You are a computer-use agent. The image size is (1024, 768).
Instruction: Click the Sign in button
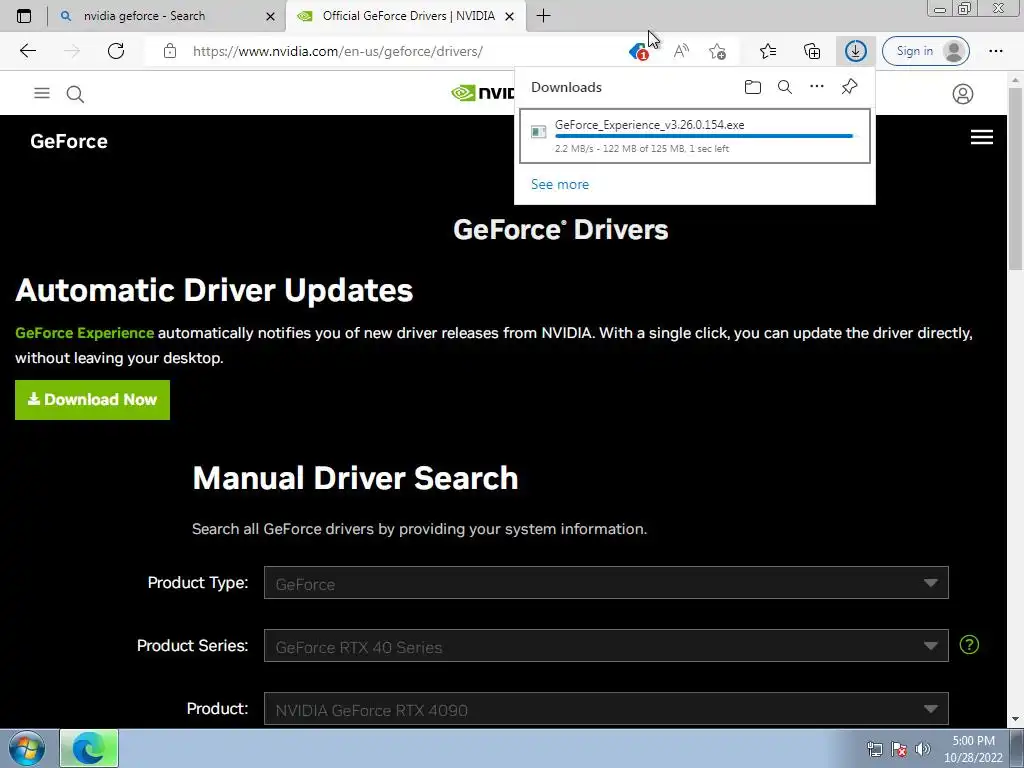(925, 51)
